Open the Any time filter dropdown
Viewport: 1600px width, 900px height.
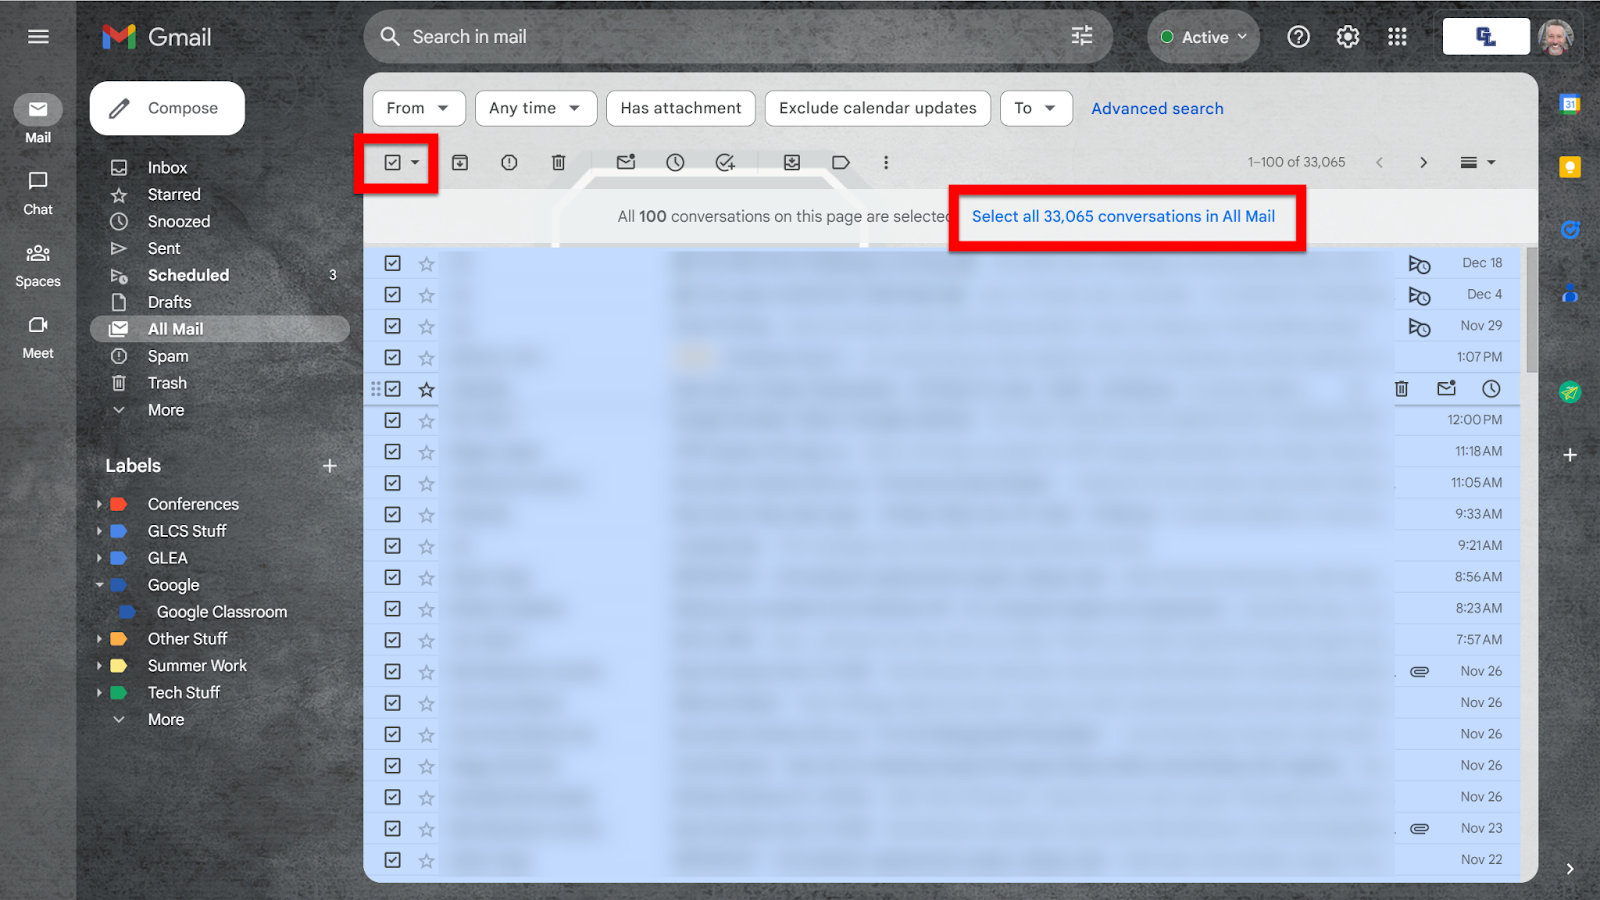pos(536,108)
